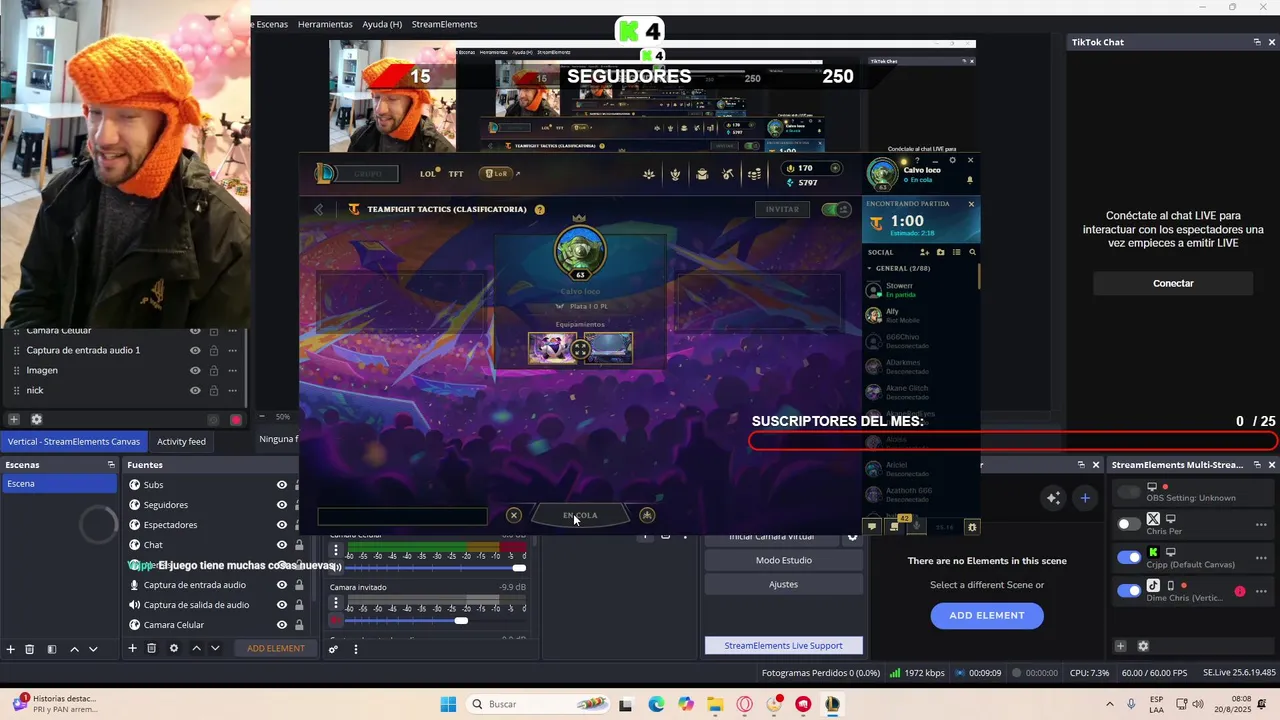The image size is (1280, 720).
Task: Hide the Imagen layer in vertical canvas
Action: click(195, 371)
